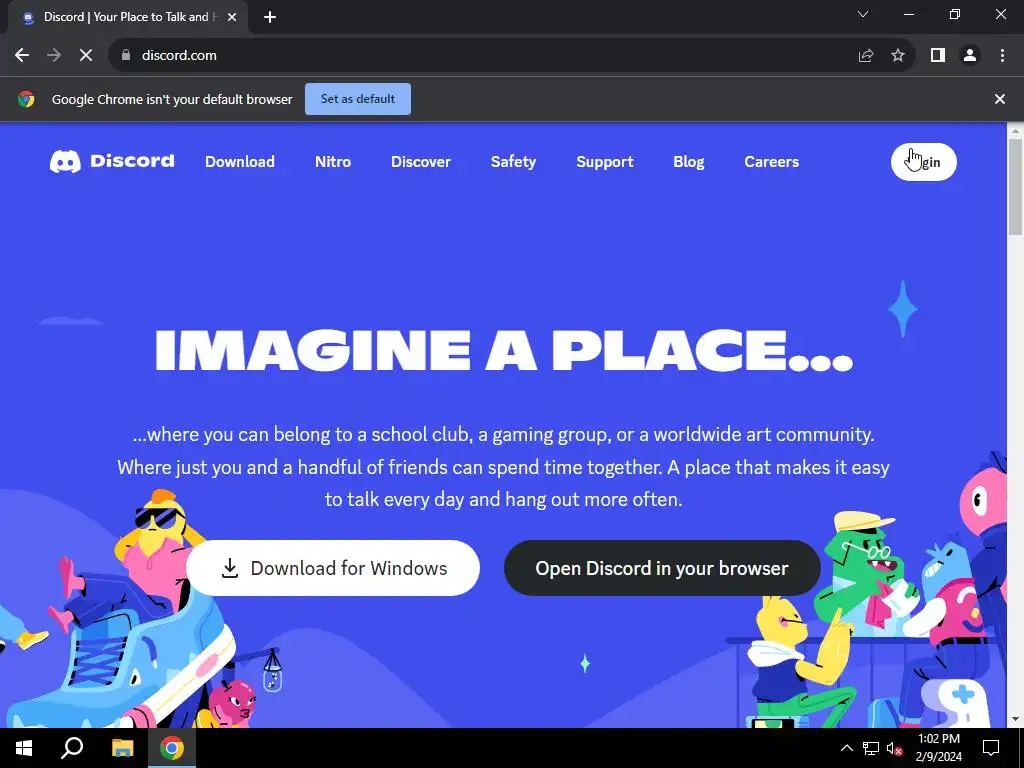The width and height of the screenshot is (1024, 768).
Task: Open the side panel icon
Action: (938, 56)
